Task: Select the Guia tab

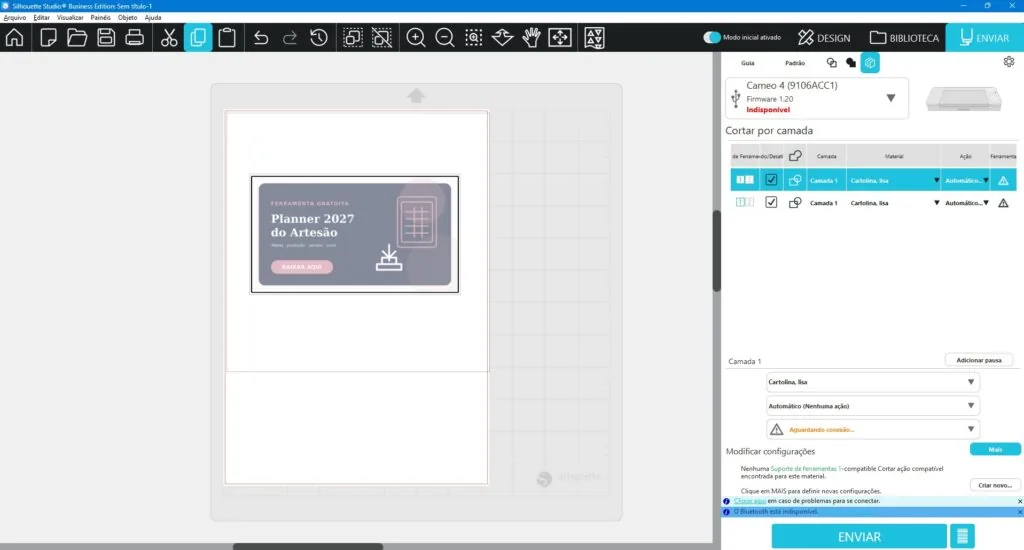Action: pos(748,63)
